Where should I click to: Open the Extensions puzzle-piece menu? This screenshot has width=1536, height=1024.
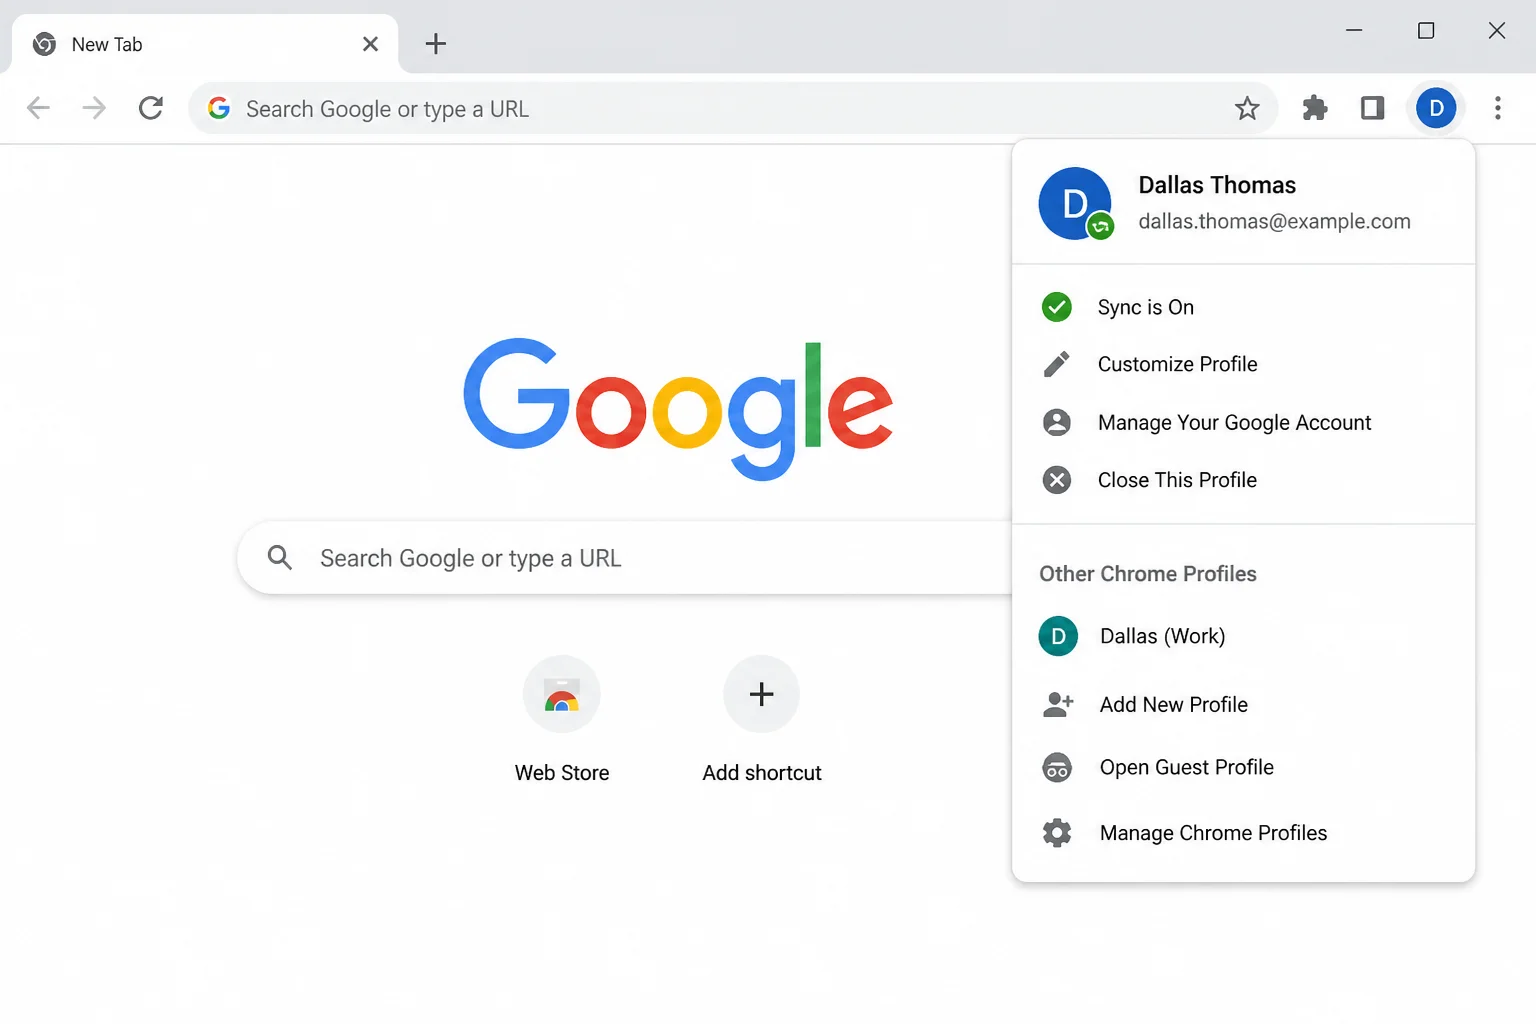[1315, 108]
